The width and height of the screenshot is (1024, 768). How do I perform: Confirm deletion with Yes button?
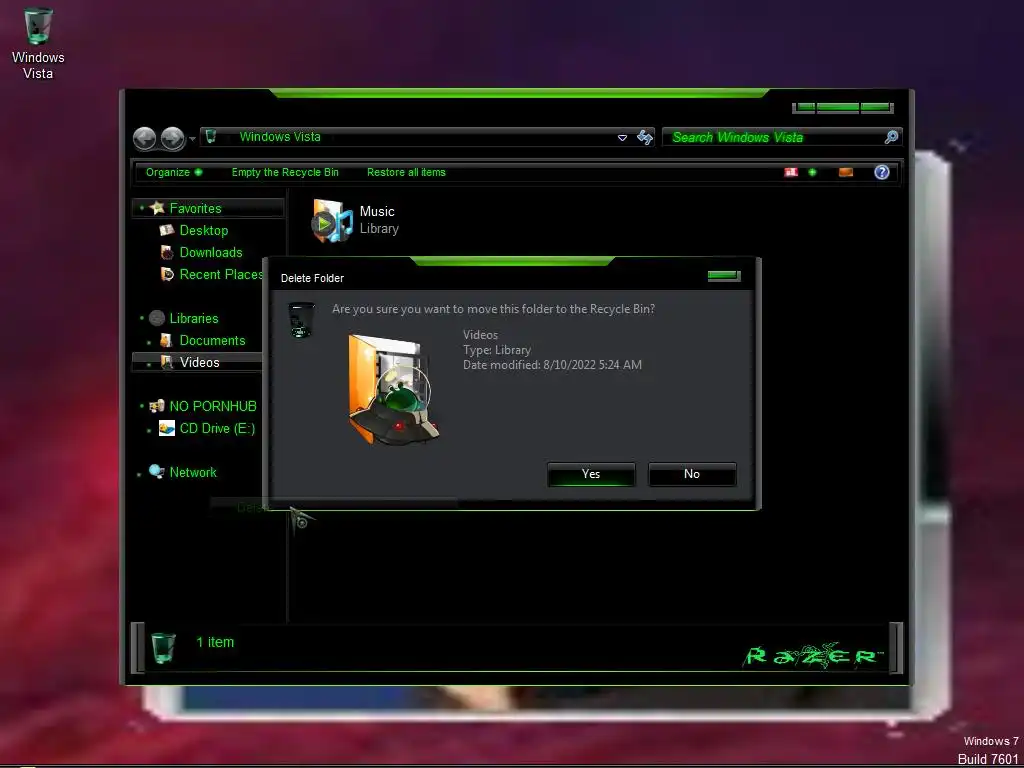pos(591,474)
